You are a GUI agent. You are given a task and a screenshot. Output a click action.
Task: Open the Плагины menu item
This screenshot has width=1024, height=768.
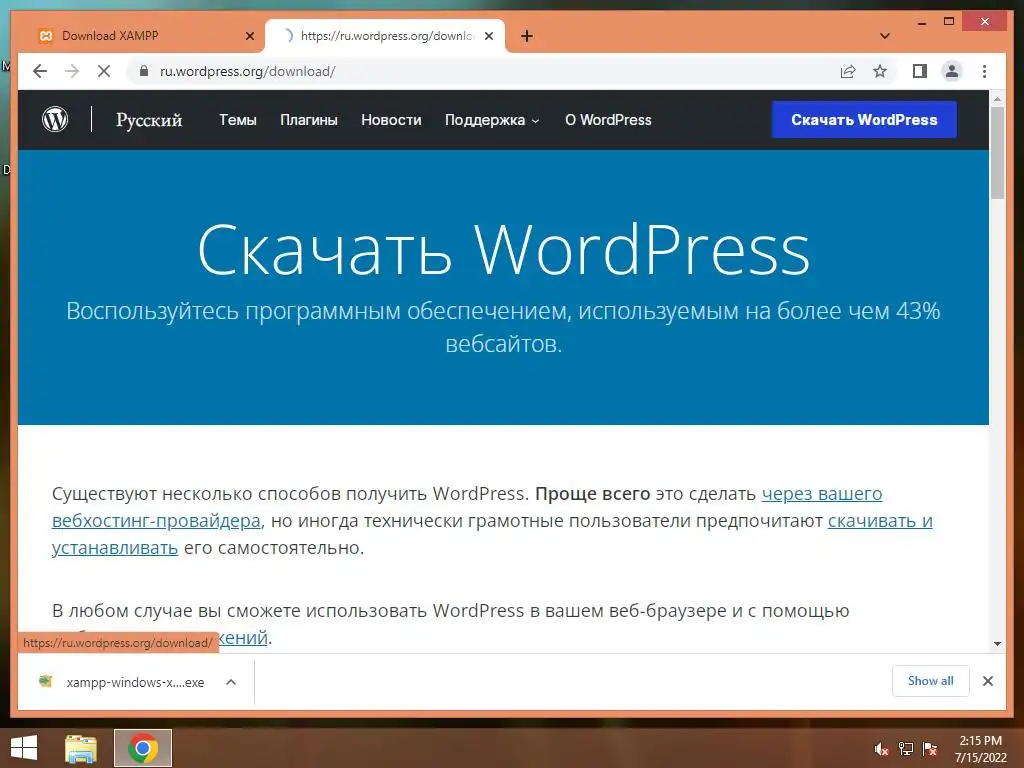pos(309,120)
